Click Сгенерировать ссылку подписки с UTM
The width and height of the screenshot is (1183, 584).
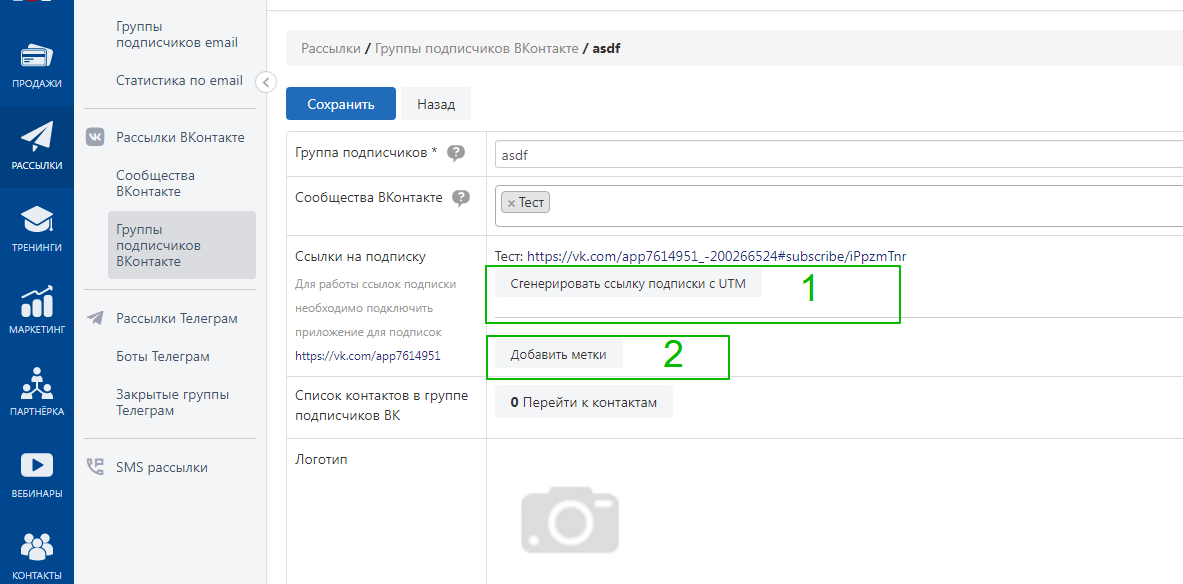627,284
